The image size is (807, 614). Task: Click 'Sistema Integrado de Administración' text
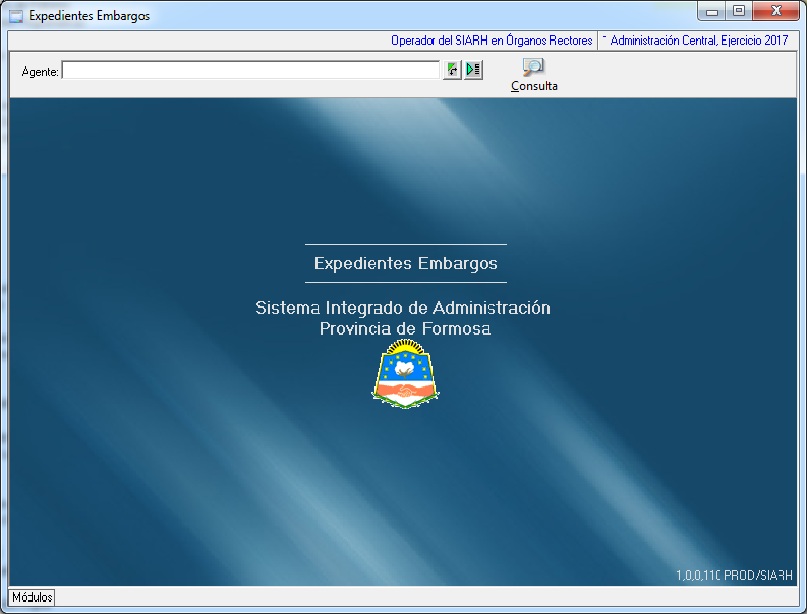coord(403,308)
